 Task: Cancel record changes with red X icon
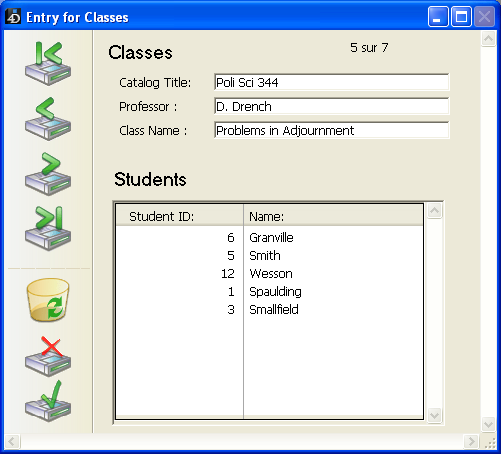coord(48,357)
